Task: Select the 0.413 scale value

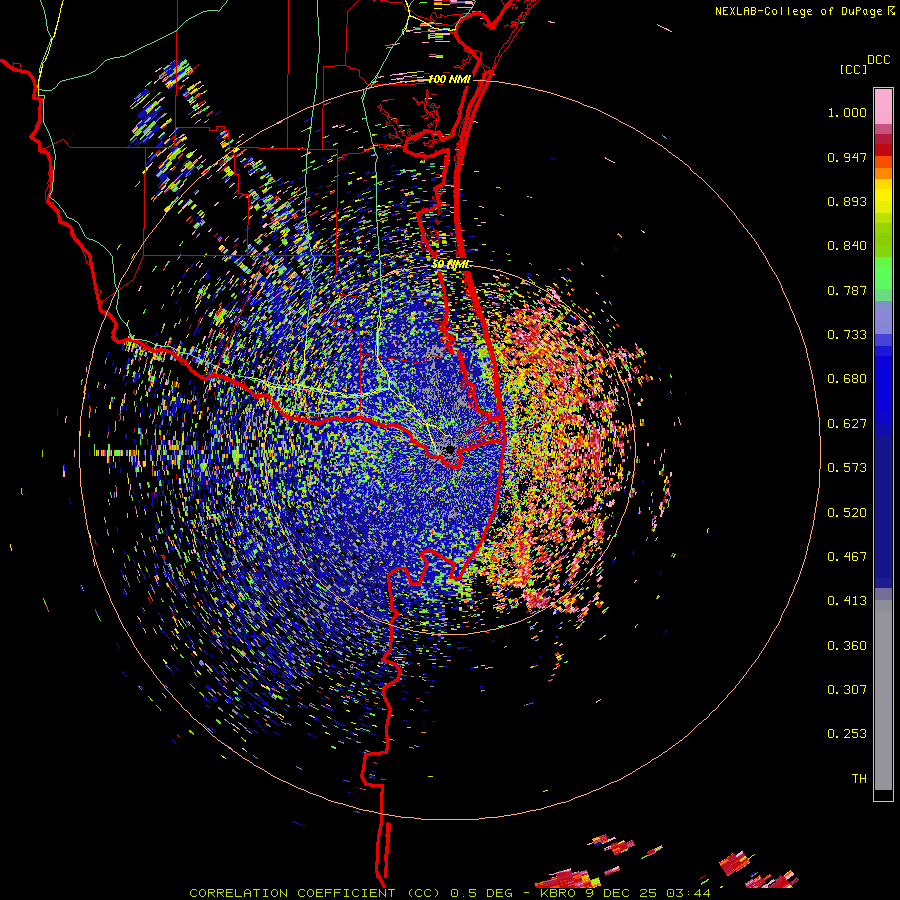Action: (847, 601)
